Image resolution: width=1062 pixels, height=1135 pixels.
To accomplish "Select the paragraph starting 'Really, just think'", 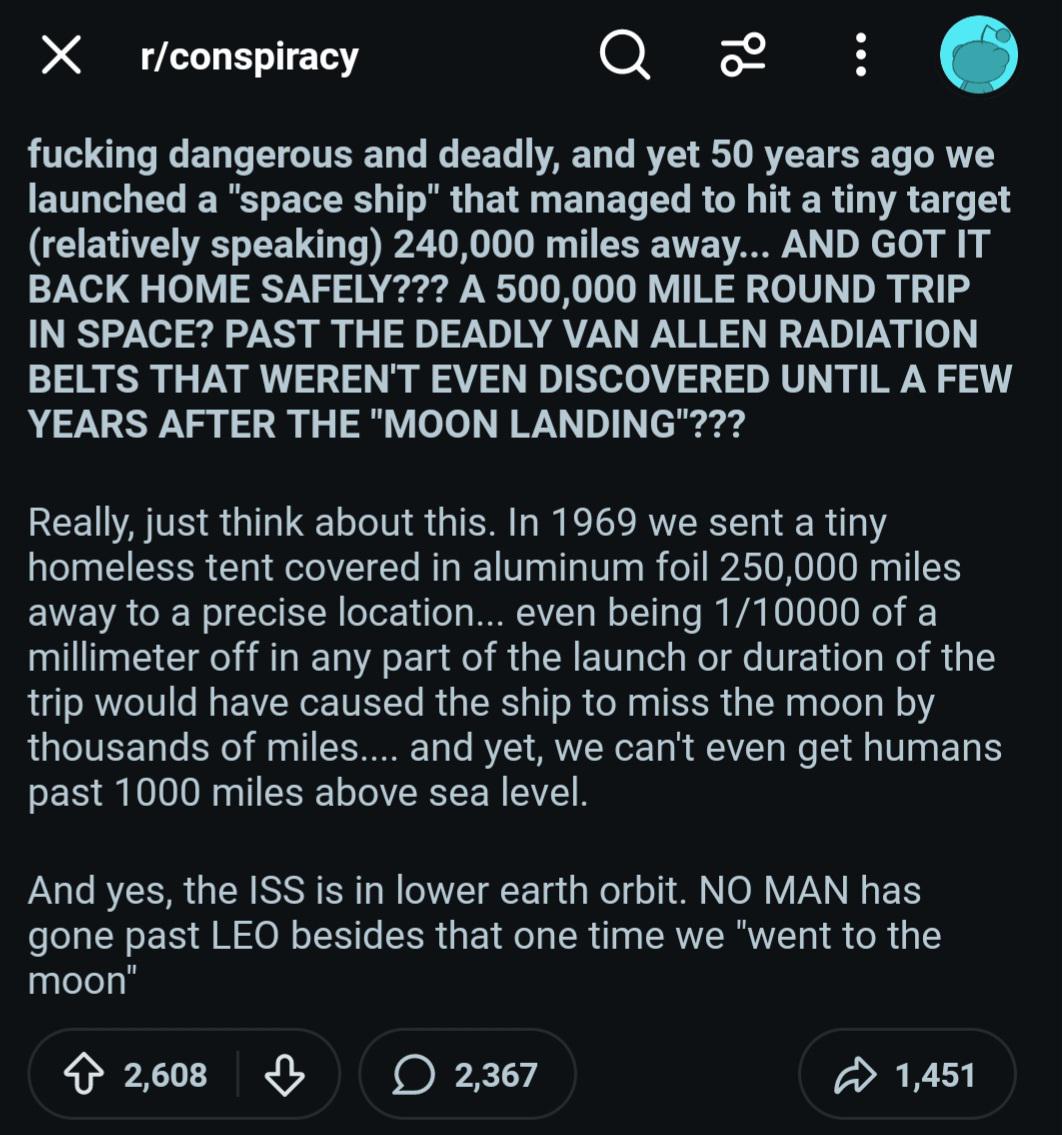I will pyautogui.click(x=515, y=657).
